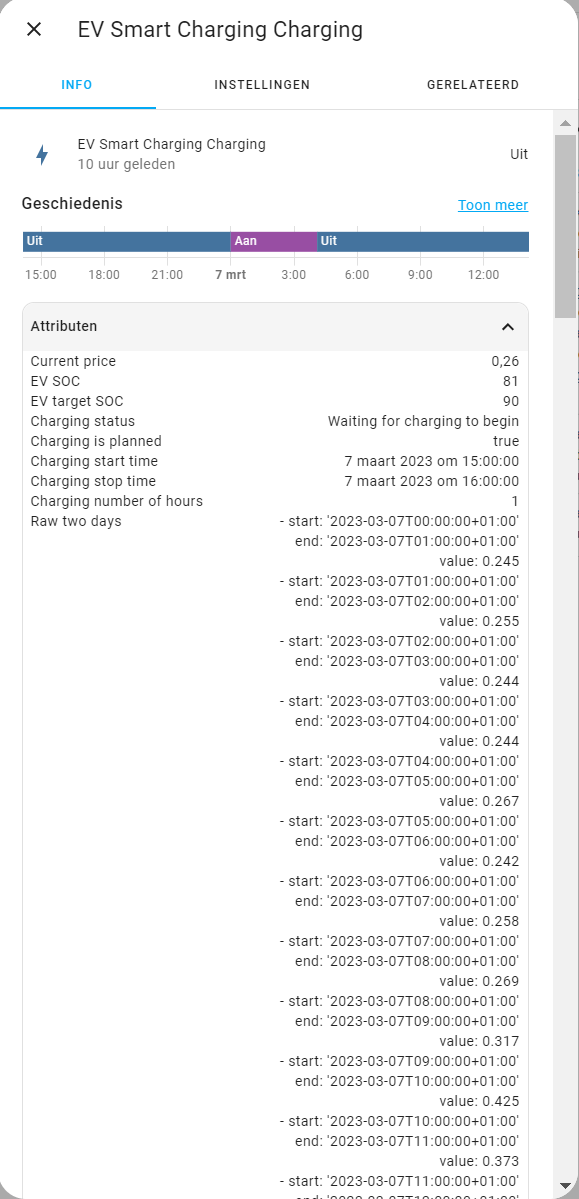Click the Geschiedenis section heading
Image resolution: width=579 pixels, height=1199 pixels.
click(72, 203)
